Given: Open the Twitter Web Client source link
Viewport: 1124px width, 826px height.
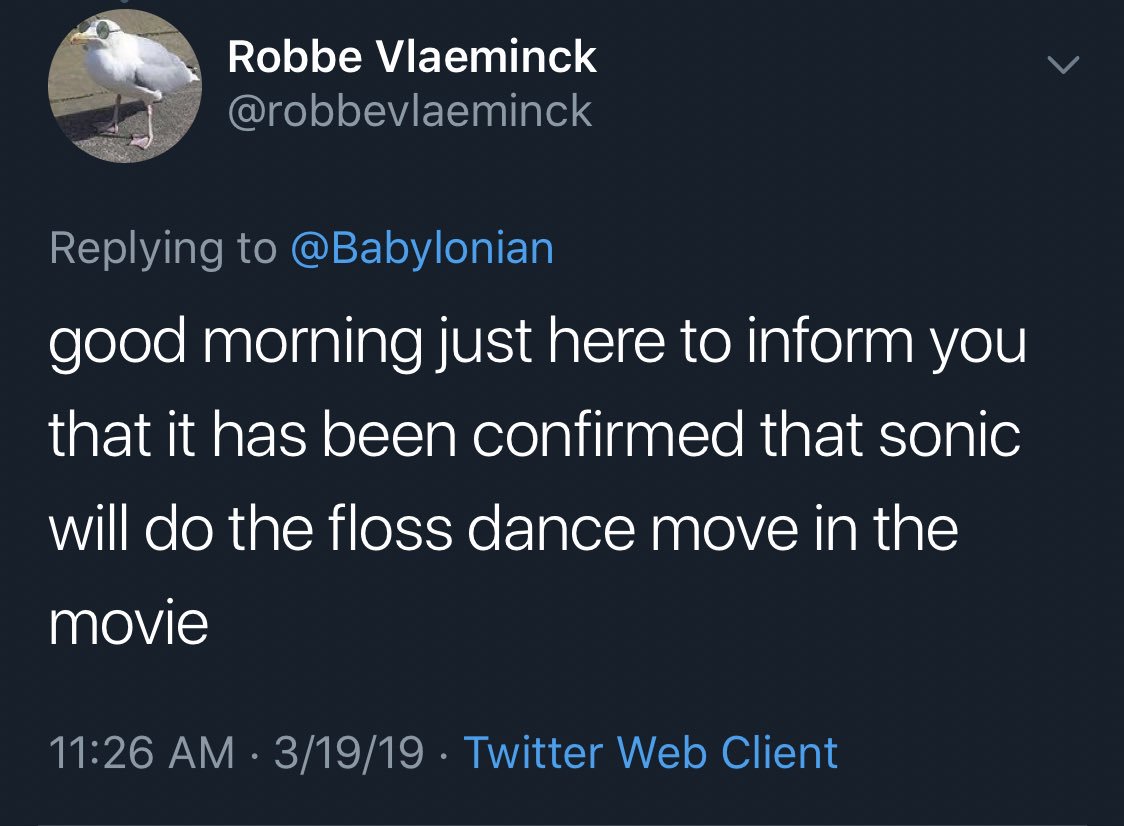Looking at the screenshot, I should (651, 752).
